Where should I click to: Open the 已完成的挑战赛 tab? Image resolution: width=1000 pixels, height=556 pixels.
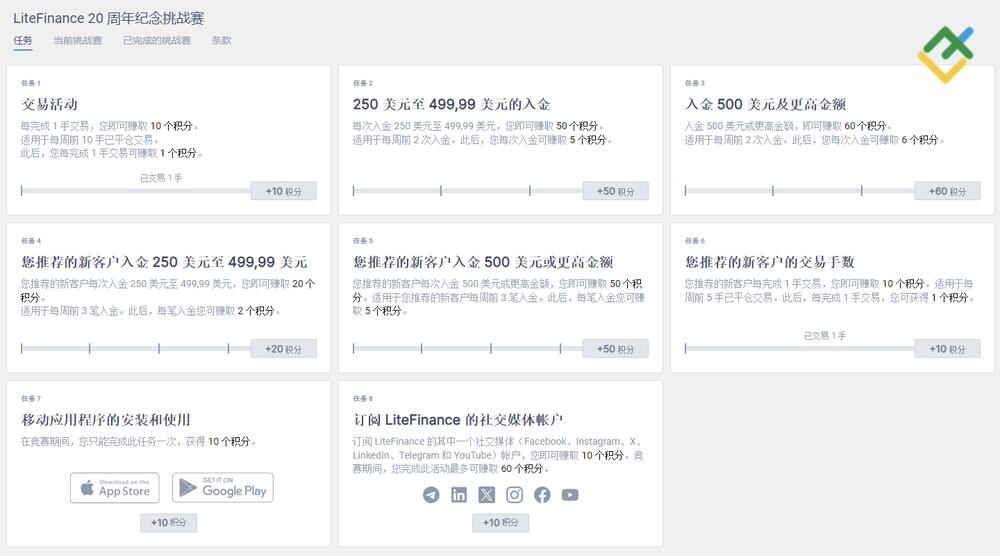point(157,40)
